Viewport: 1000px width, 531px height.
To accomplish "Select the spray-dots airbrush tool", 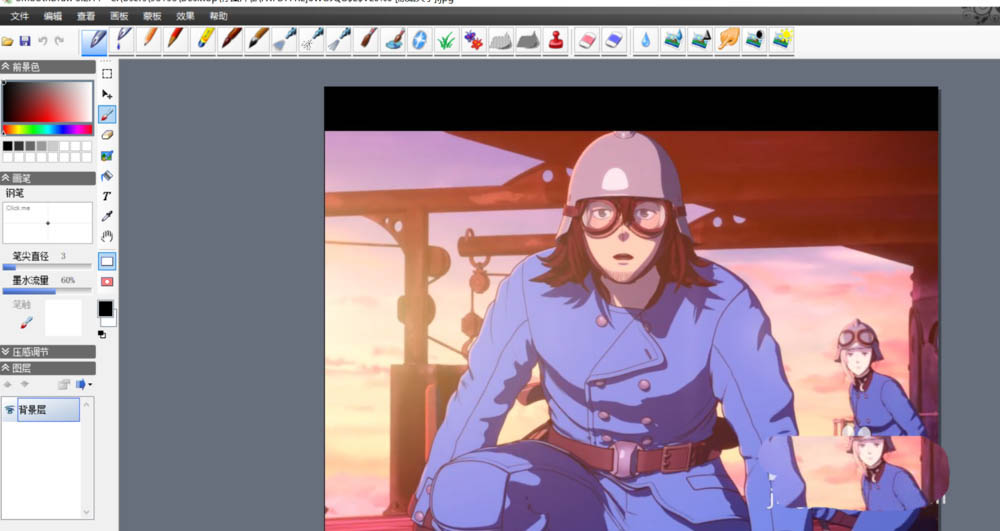I will (x=312, y=41).
